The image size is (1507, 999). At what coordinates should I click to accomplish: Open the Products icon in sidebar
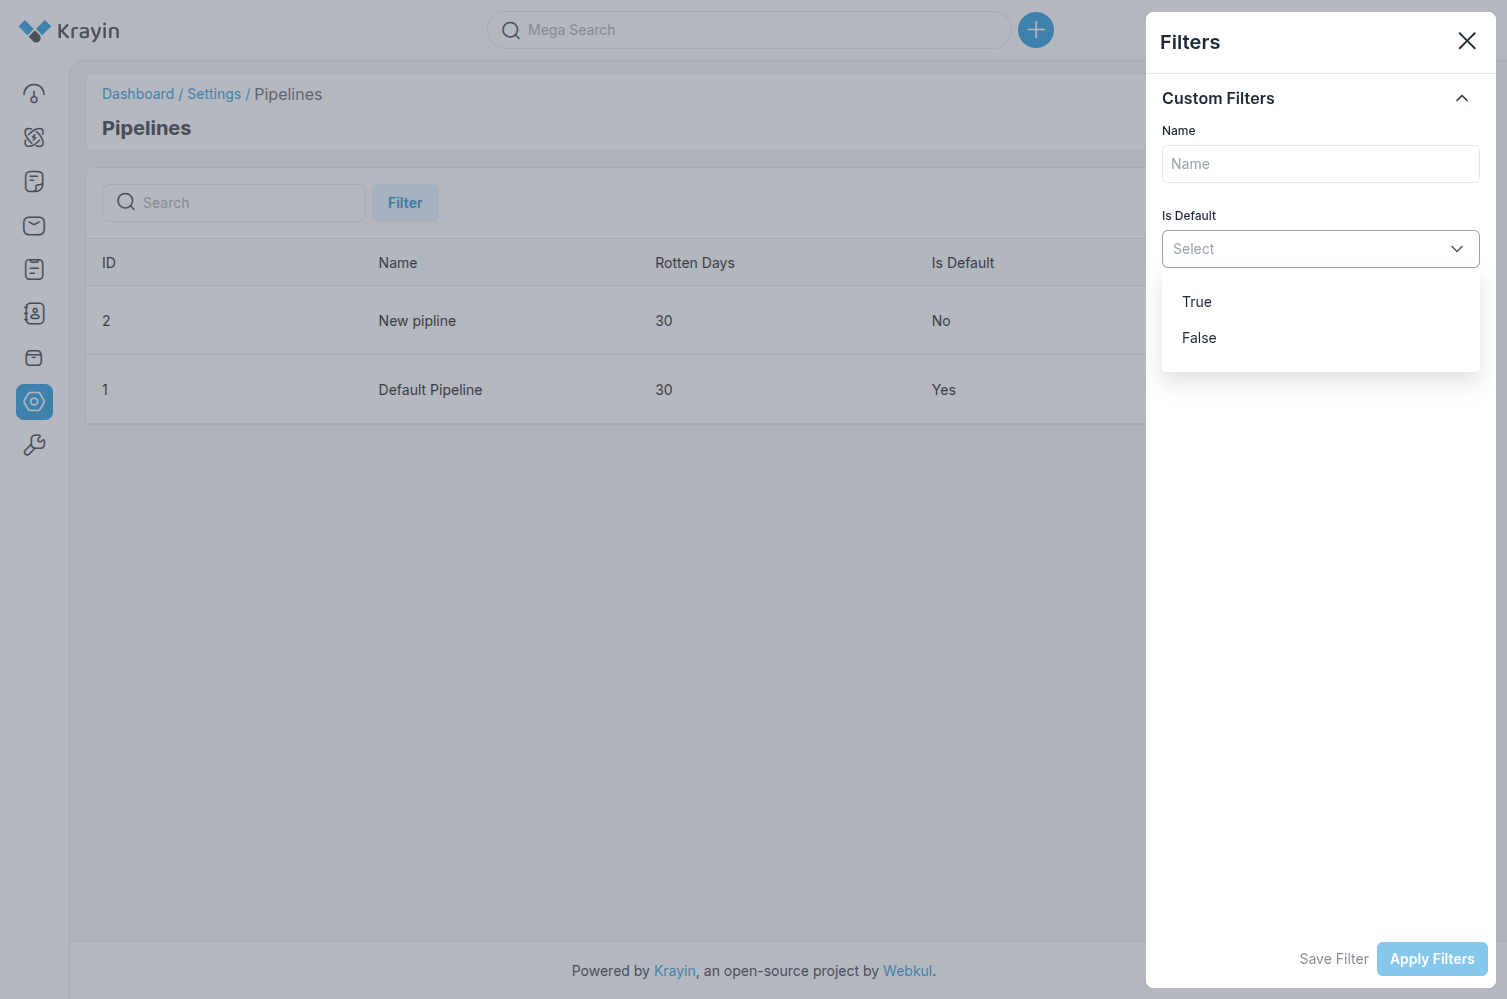tap(34, 358)
